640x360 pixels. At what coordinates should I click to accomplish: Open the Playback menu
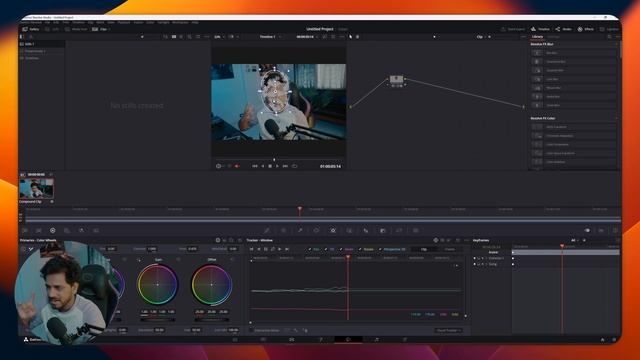(x=124, y=22)
